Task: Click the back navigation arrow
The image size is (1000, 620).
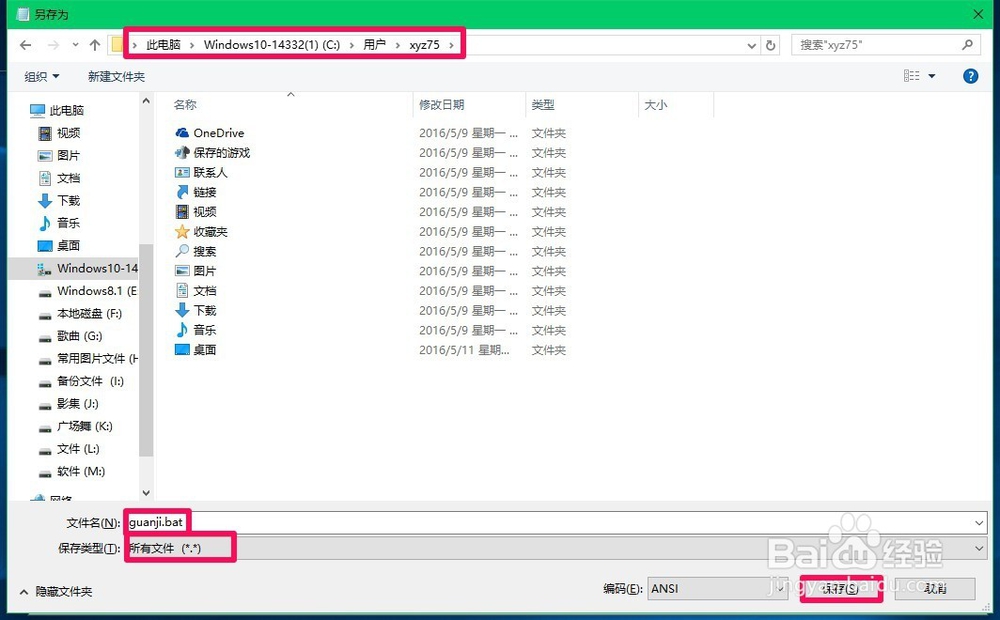Action: (25, 44)
